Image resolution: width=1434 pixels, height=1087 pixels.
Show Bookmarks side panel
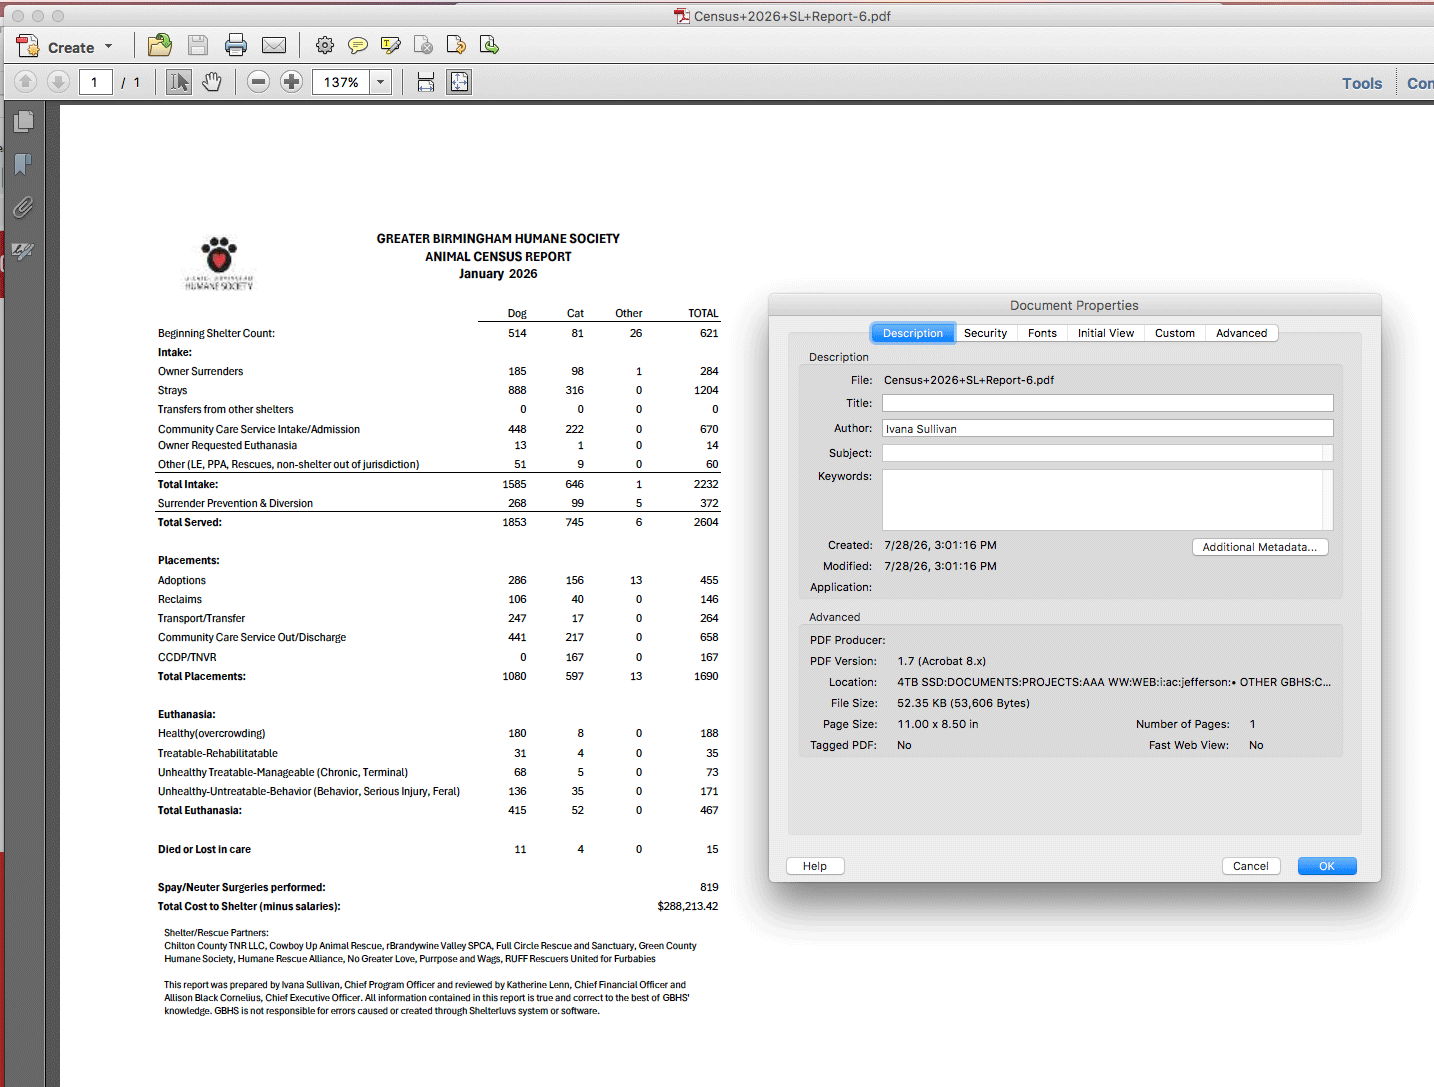point(23,164)
